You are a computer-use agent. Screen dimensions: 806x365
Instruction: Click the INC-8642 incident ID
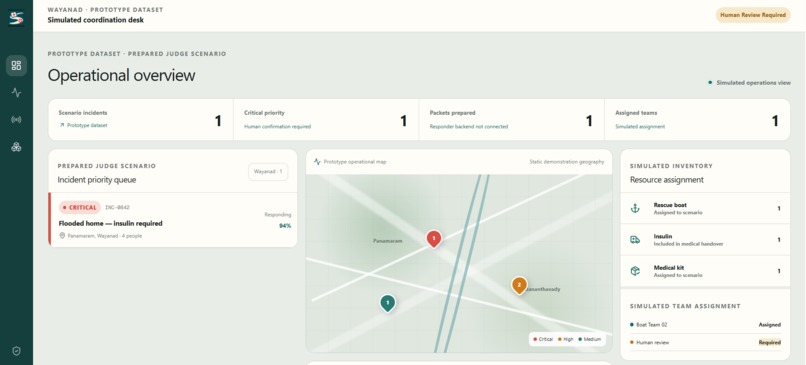point(117,208)
